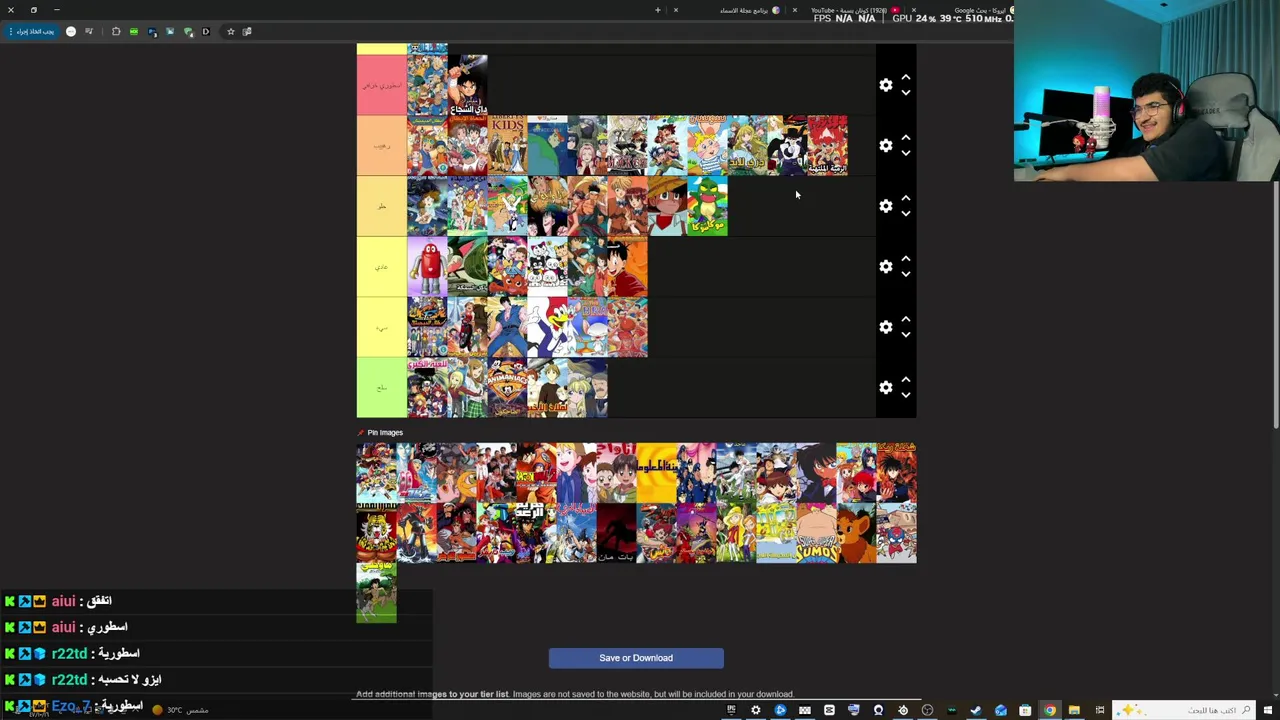
Task: Open settings gear of the green tier row
Action: point(886,388)
